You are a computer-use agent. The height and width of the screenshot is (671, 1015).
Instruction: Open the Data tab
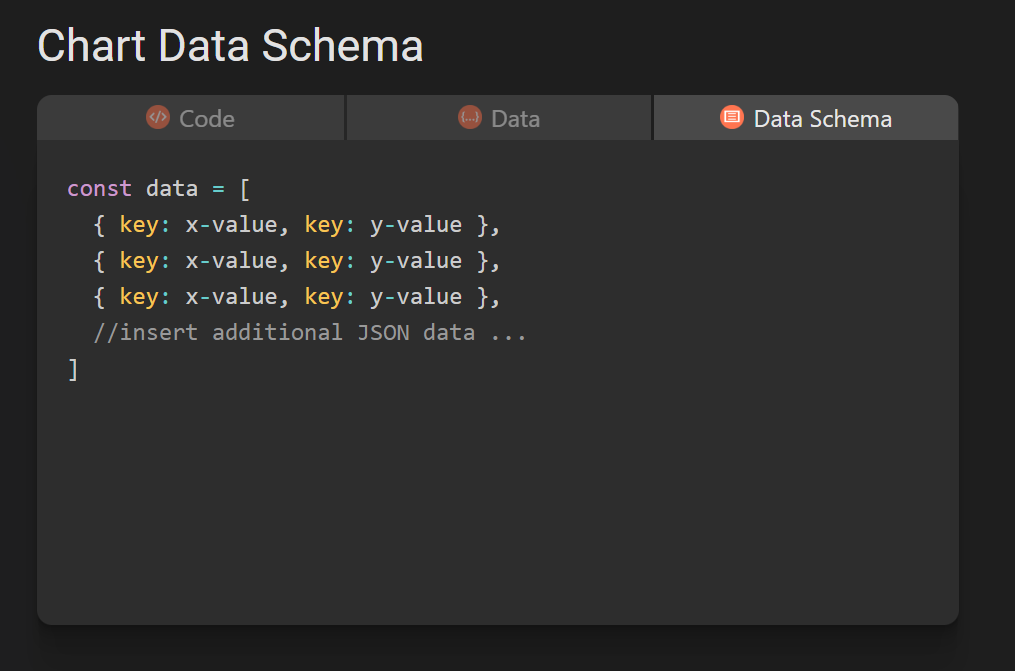tap(498, 118)
